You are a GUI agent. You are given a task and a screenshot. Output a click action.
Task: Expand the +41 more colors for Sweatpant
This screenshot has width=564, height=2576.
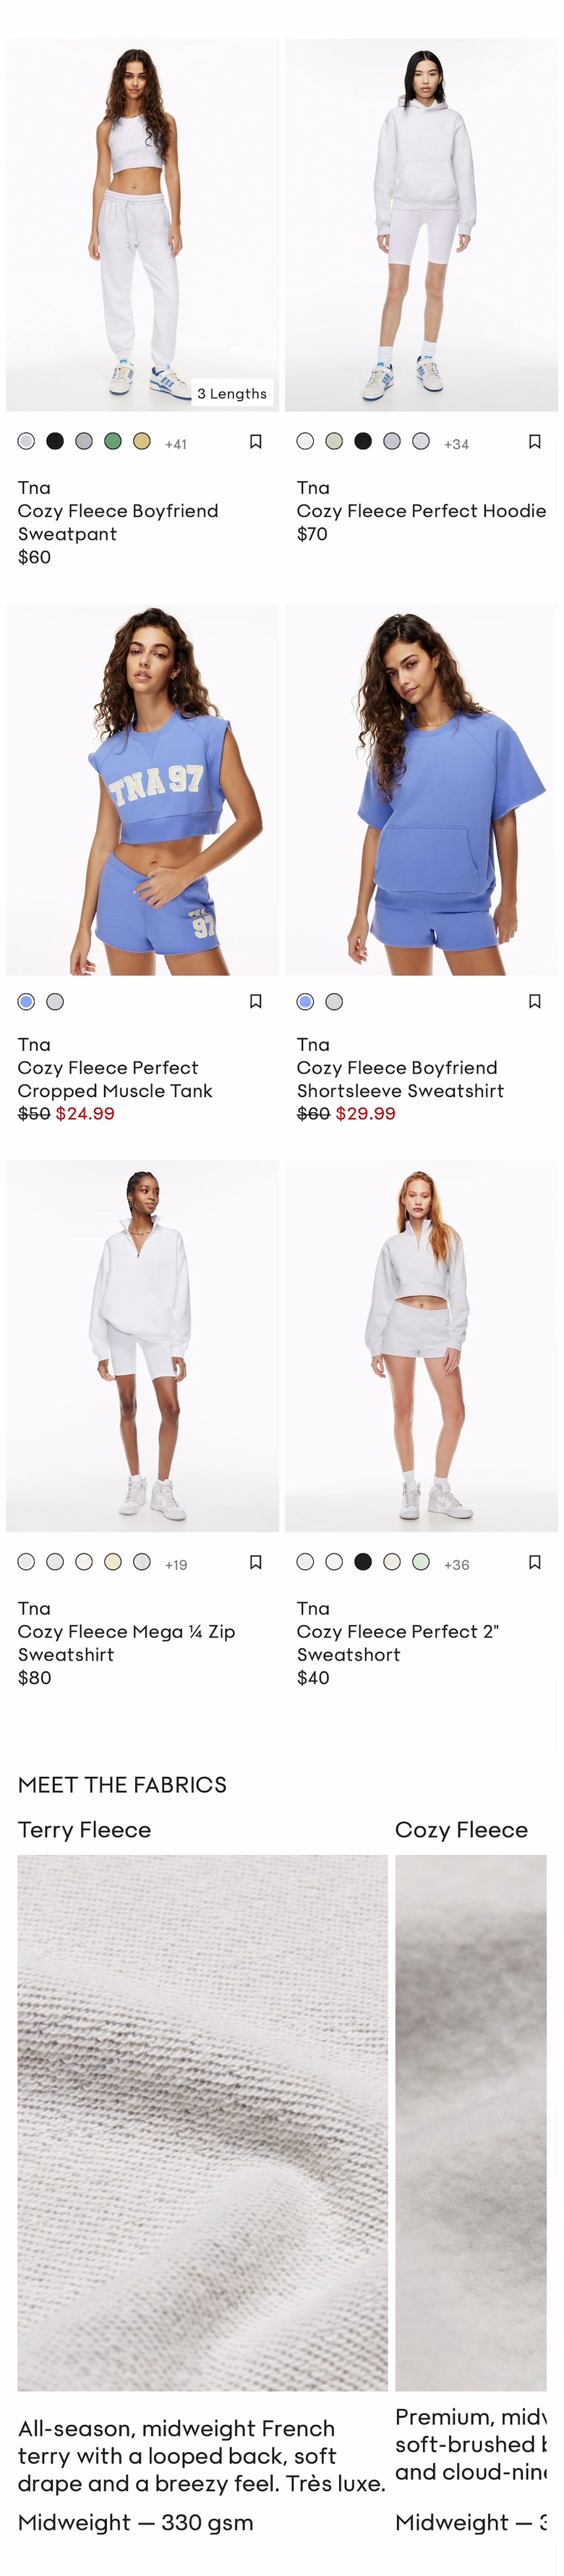click(x=176, y=444)
